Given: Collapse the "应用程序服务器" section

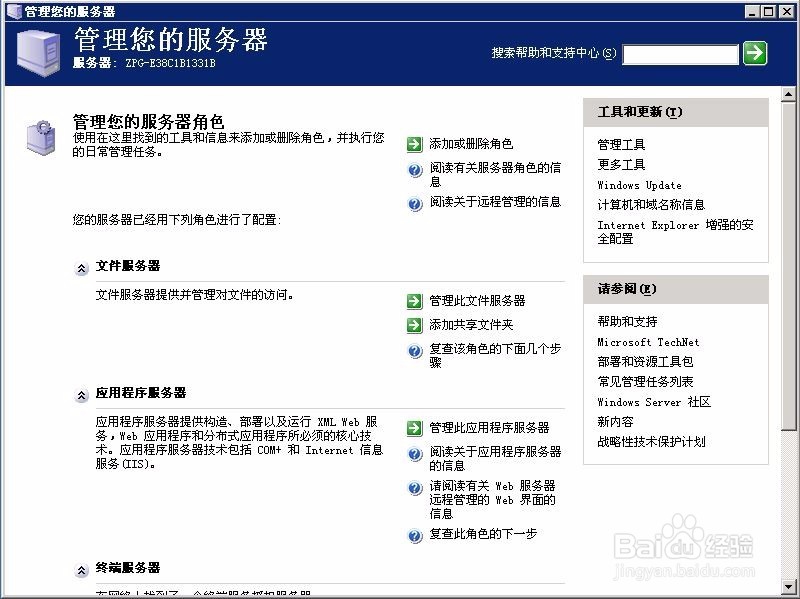Looking at the screenshot, I should click(x=81, y=393).
